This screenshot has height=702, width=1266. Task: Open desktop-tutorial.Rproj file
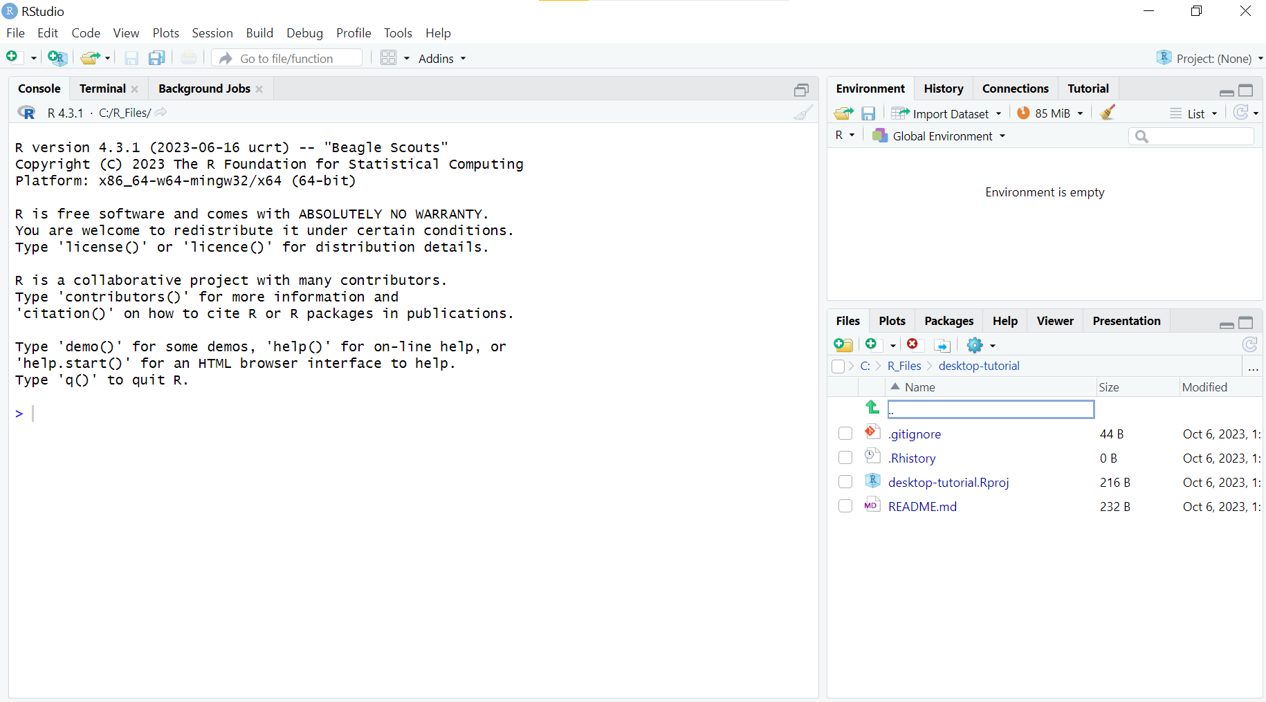(x=948, y=482)
